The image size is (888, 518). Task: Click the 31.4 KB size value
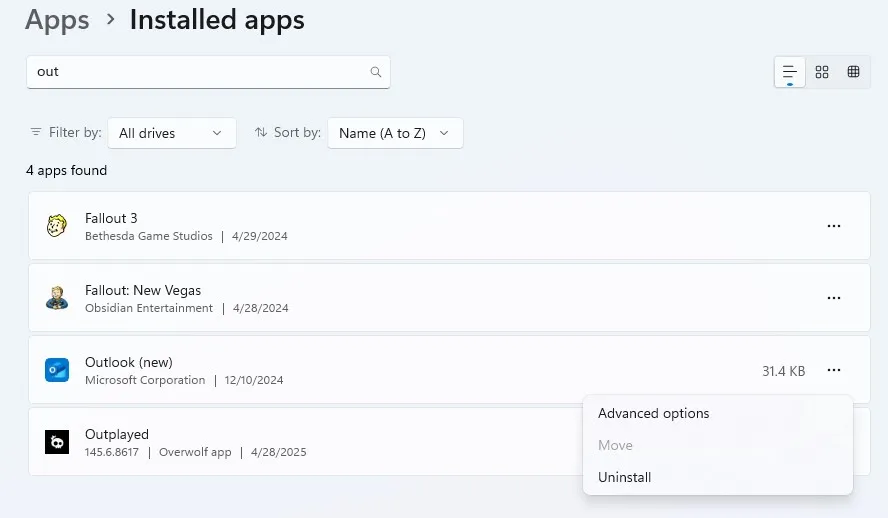pyautogui.click(x=783, y=371)
